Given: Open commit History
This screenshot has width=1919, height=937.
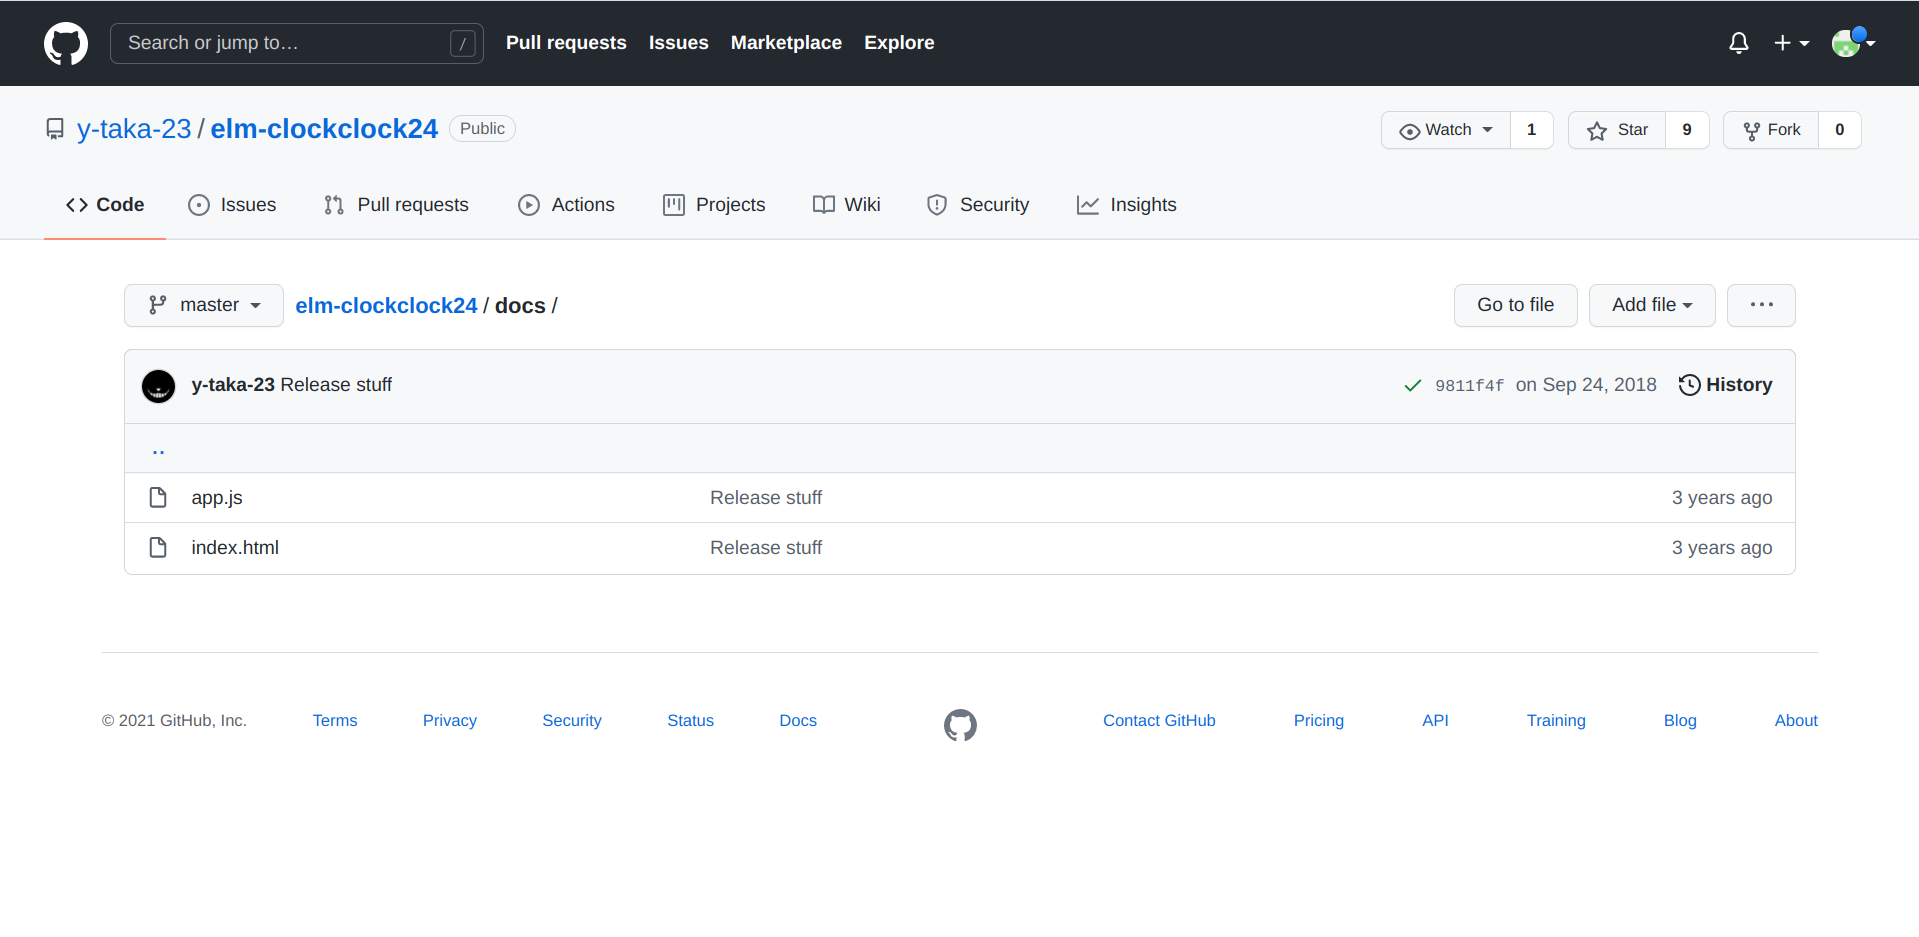Looking at the screenshot, I should pos(1725,385).
